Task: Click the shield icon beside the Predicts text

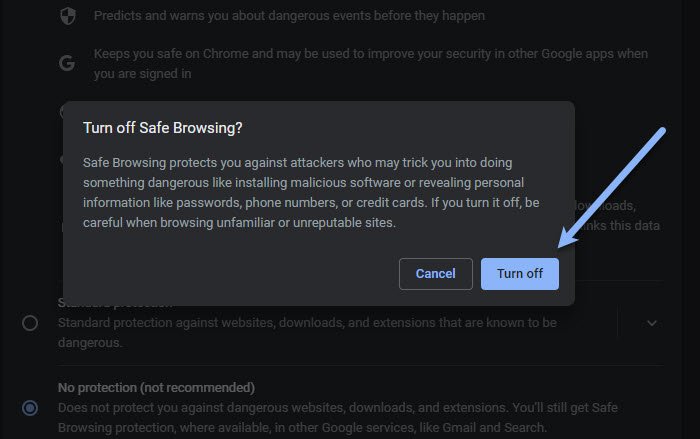Action: pos(68,16)
